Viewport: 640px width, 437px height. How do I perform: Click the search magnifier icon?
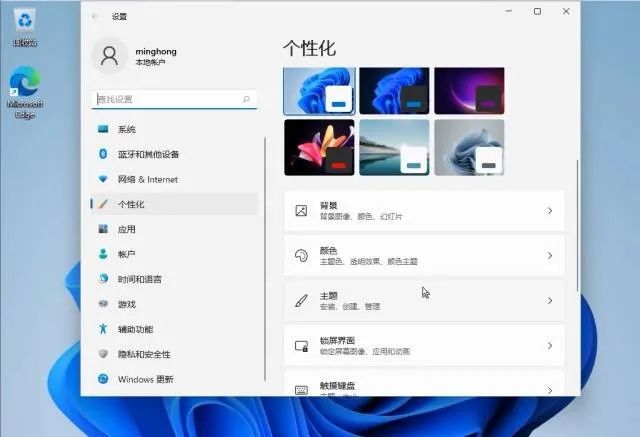pyautogui.click(x=246, y=99)
